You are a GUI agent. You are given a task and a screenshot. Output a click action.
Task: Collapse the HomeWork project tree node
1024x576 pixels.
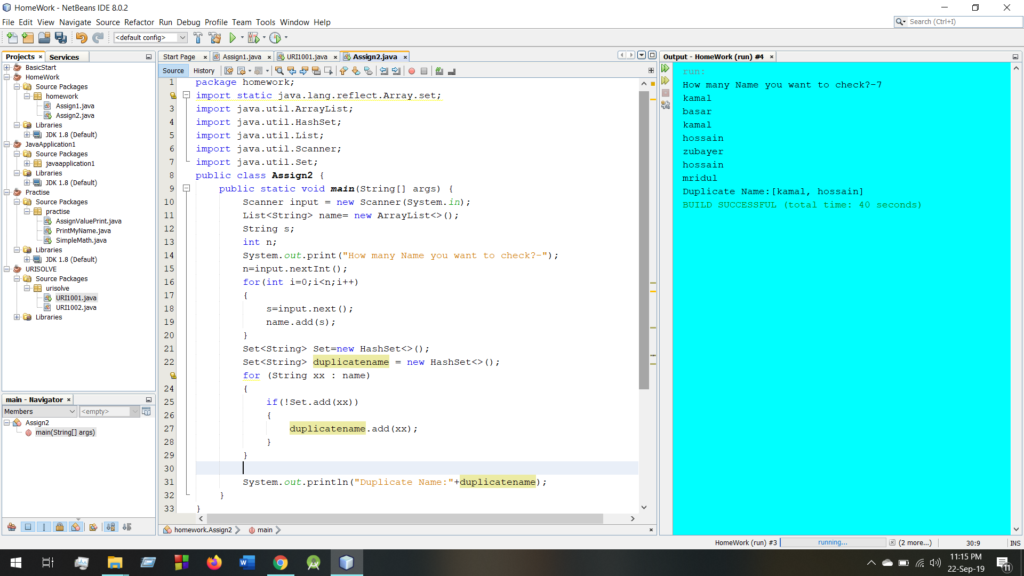[7, 77]
